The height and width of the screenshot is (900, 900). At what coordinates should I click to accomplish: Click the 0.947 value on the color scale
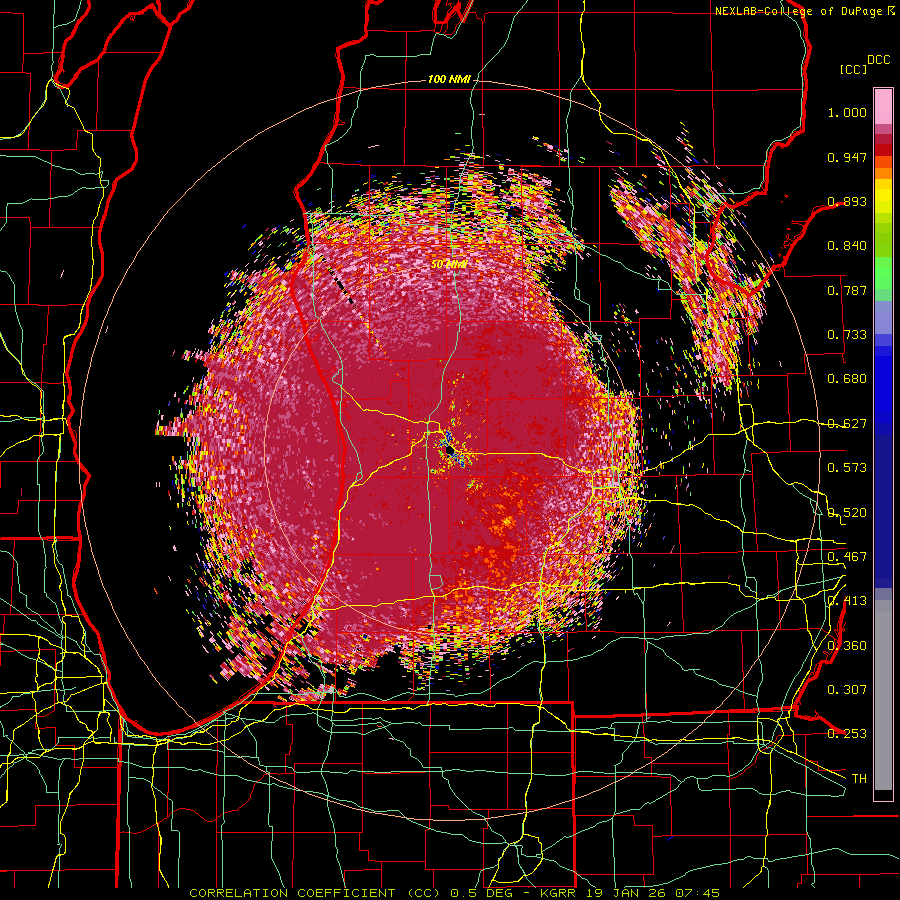point(847,157)
